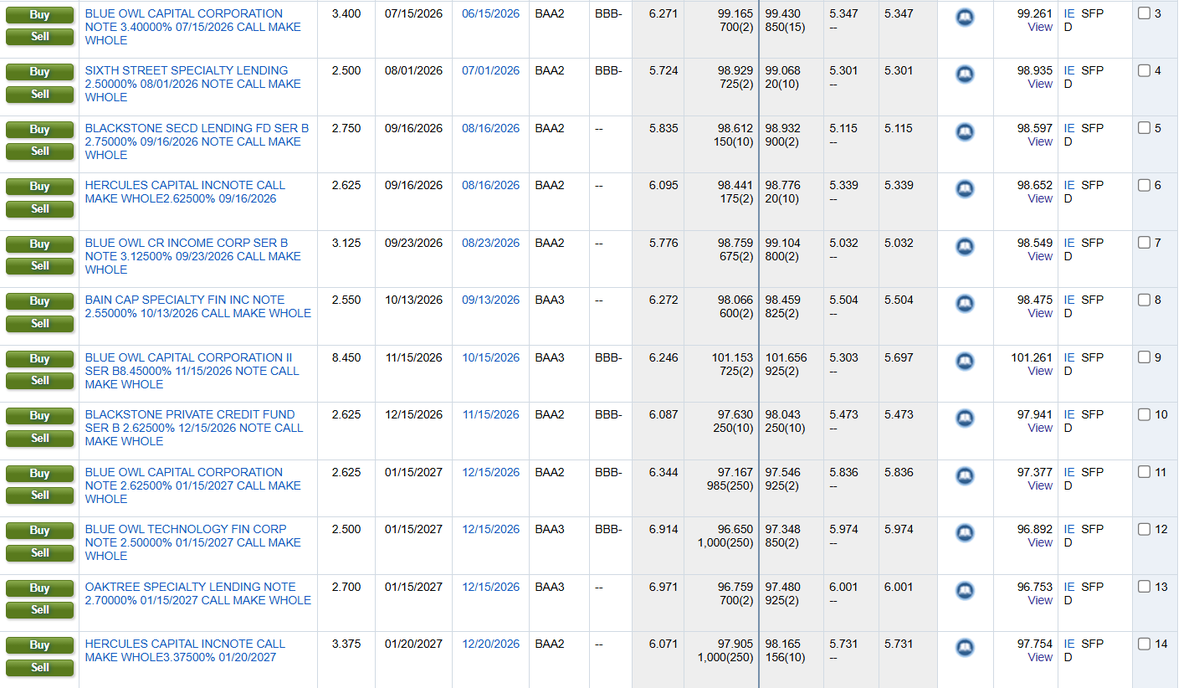Select yield value 6.971
Image resolution: width=1199 pixels, height=688 pixels.
click(664, 586)
